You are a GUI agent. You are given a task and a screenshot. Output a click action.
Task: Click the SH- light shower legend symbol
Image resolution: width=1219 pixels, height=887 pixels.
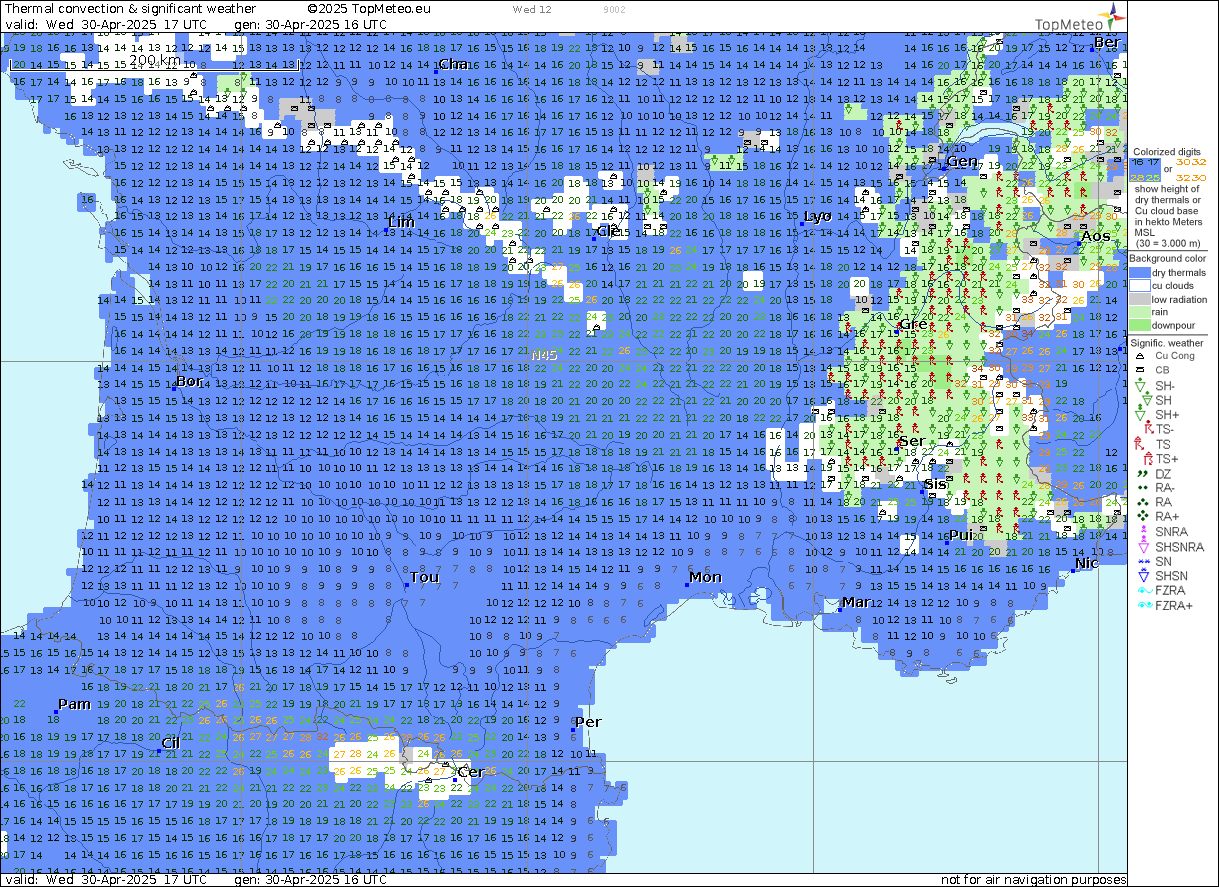tap(1139, 385)
